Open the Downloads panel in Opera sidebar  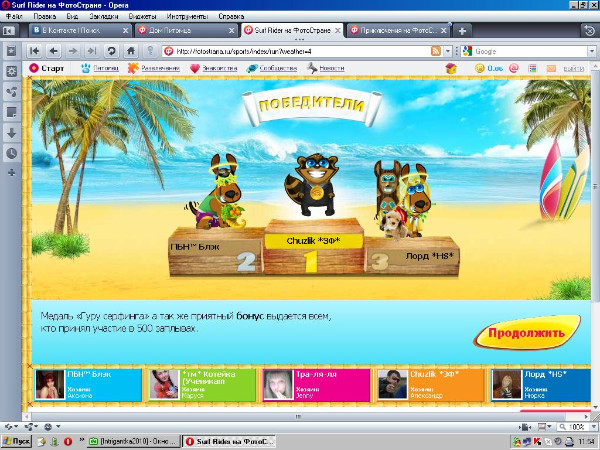coord(11,132)
